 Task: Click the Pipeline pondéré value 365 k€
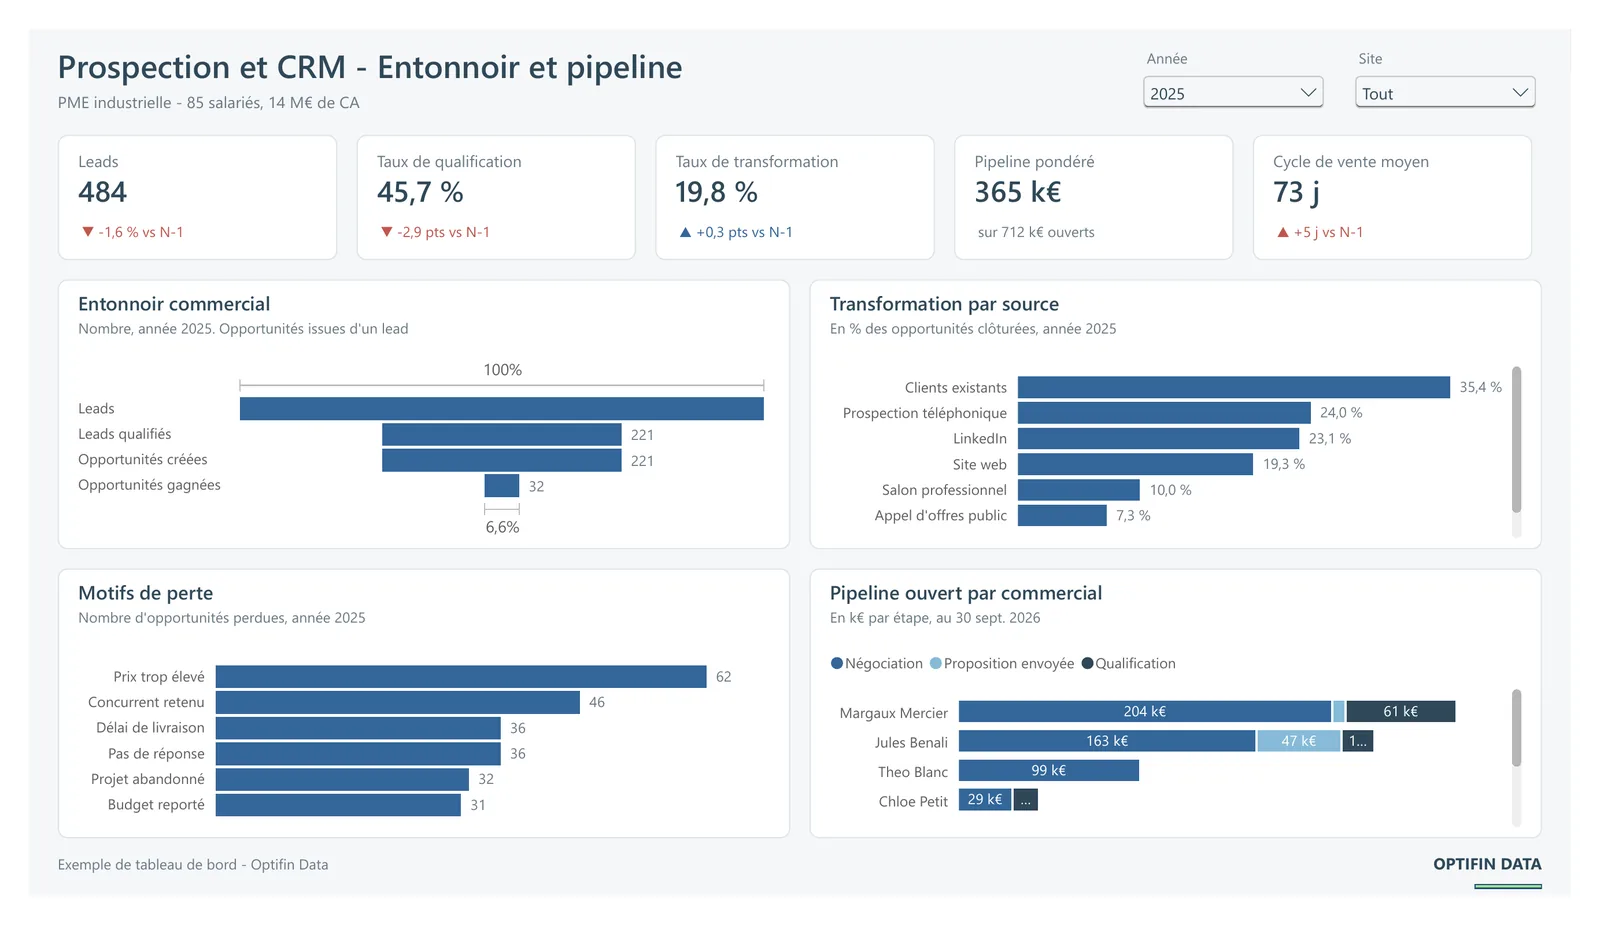point(1018,192)
